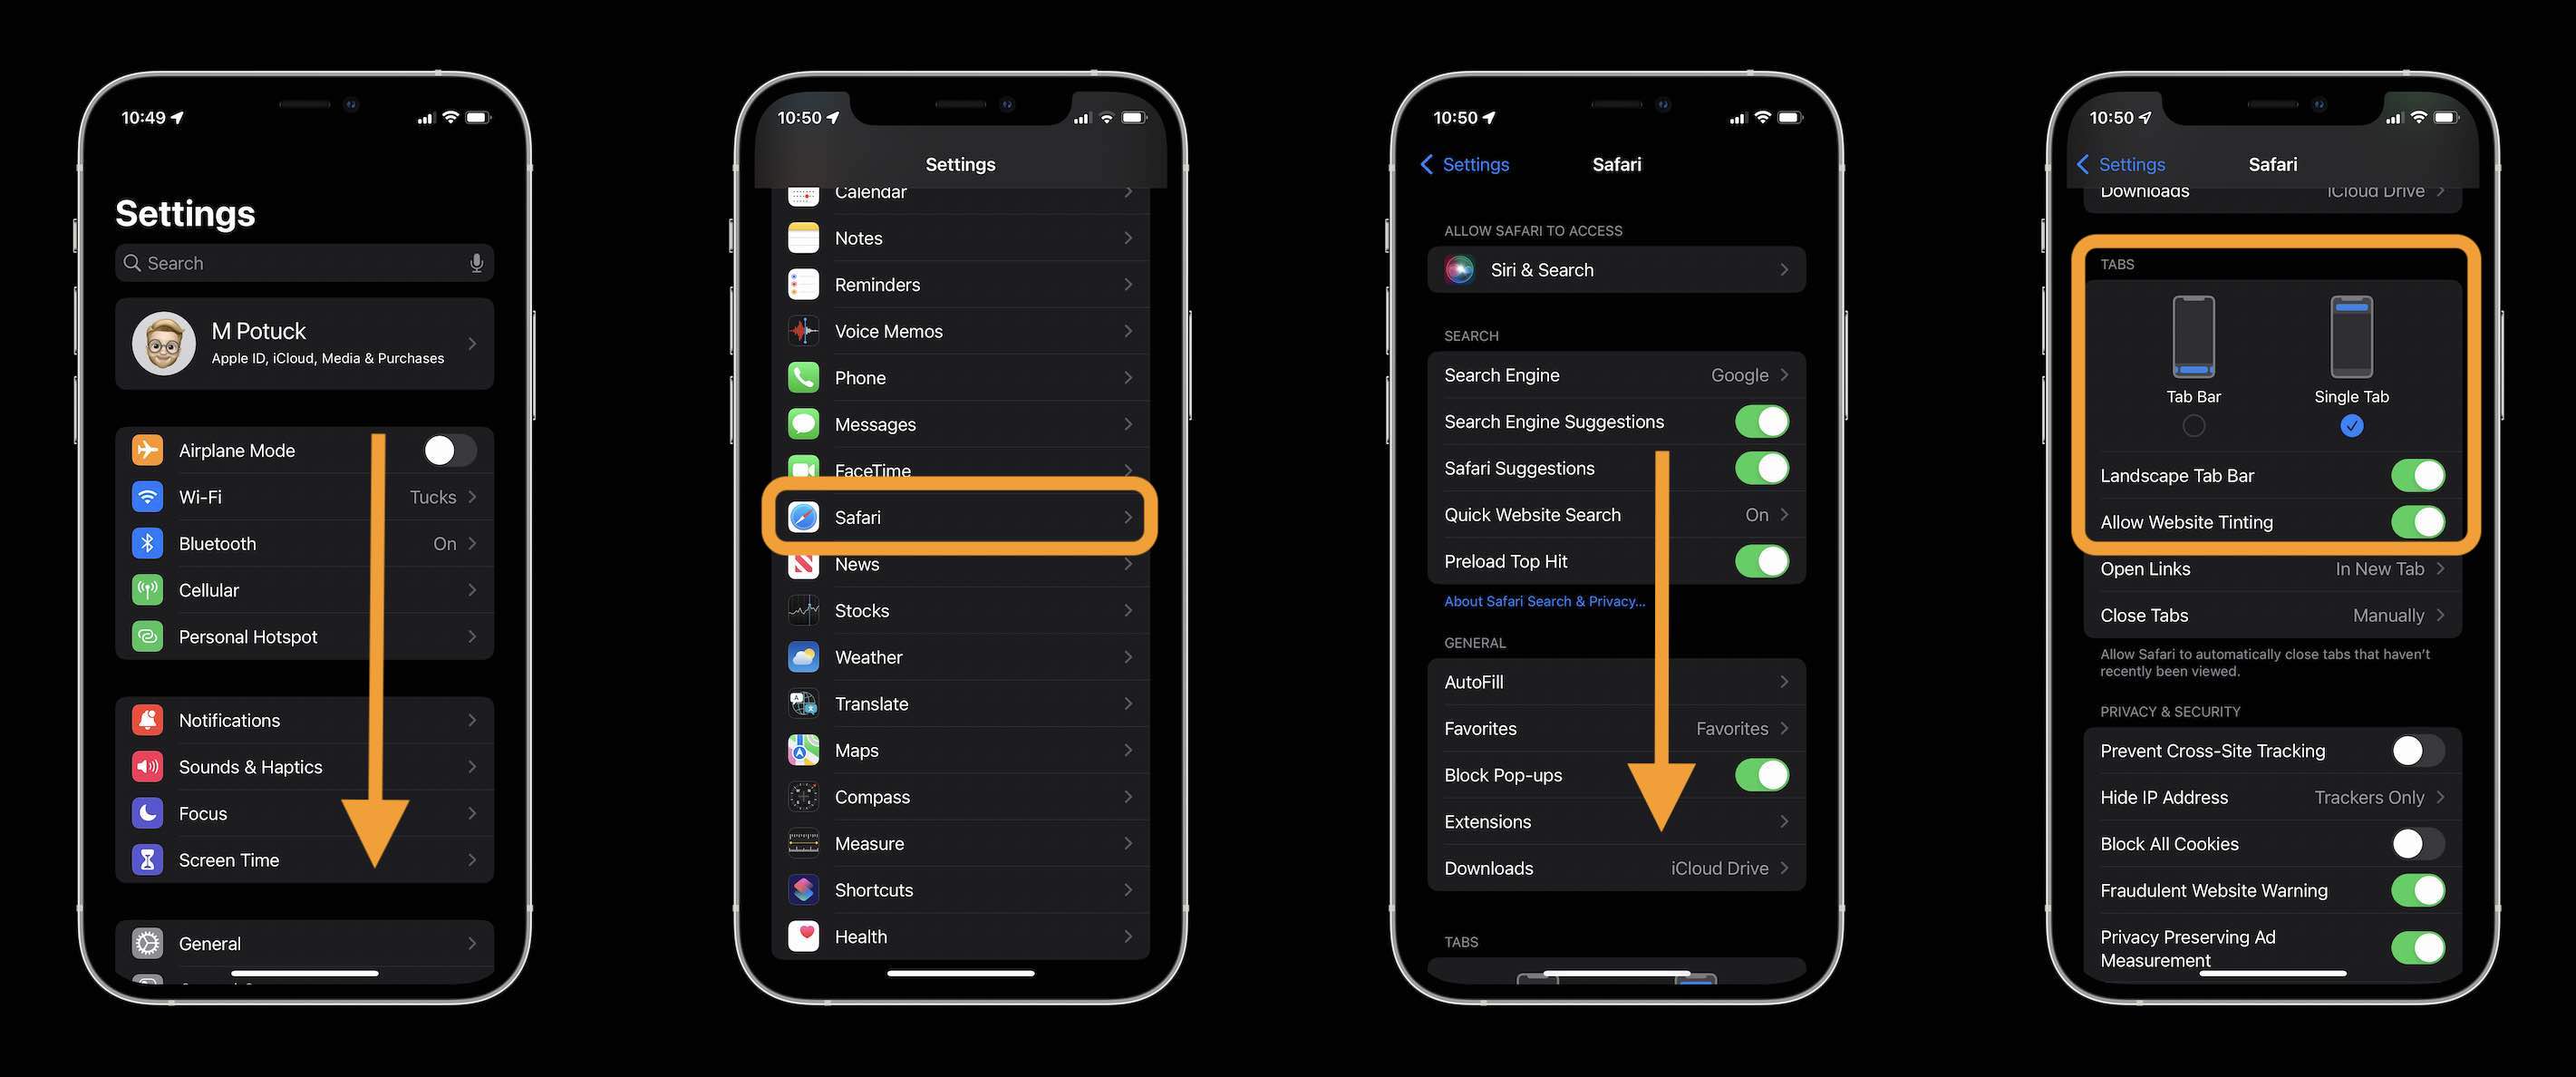Select the Tab Bar radio button
The height and width of the screenshot is (1077, 2576).
coord(2192,426)
